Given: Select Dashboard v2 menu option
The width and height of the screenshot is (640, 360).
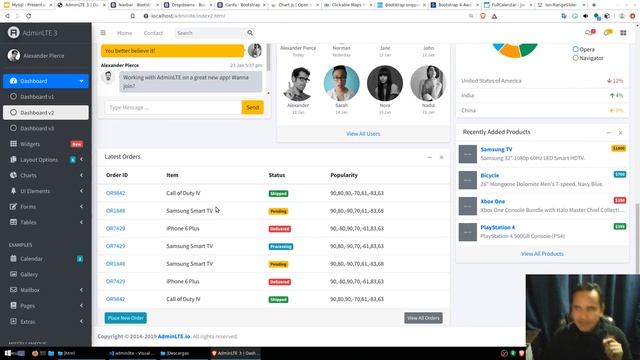Looking at the screenshot, I should tap(46, 113).
